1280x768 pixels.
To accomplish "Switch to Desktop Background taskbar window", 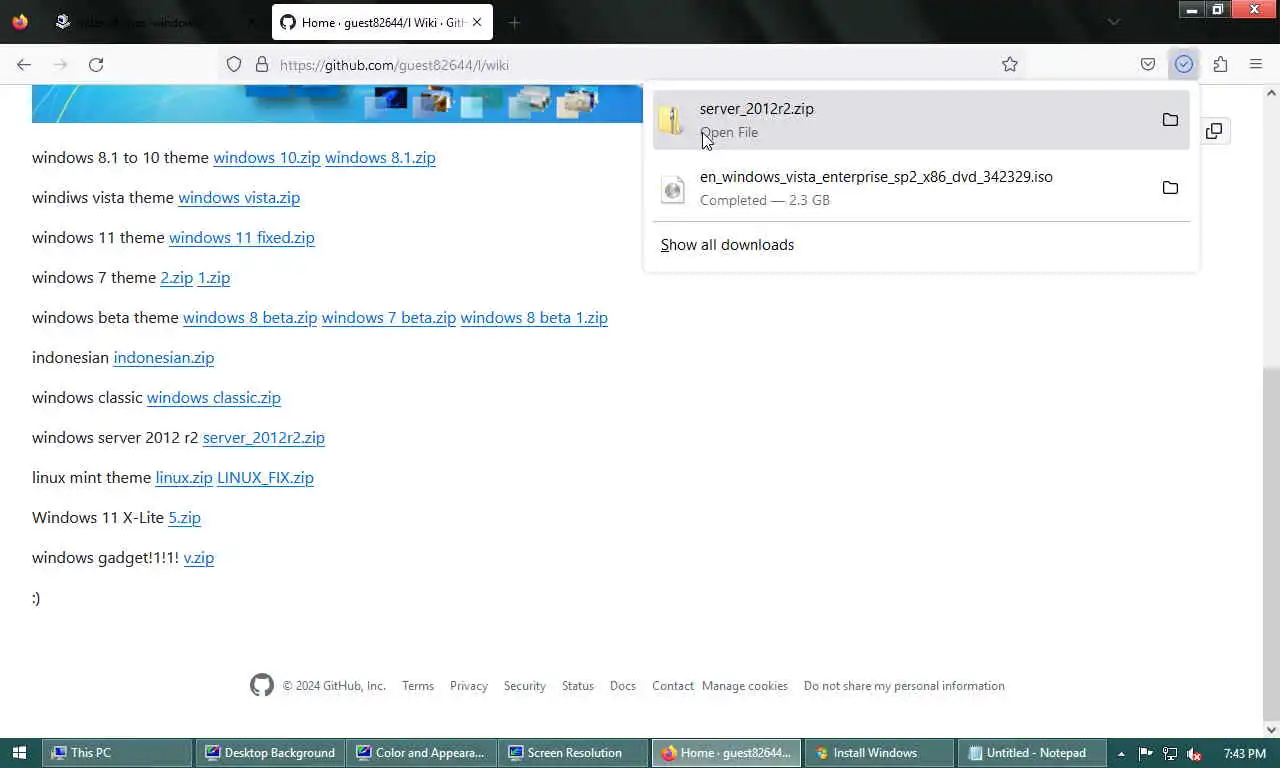I will tap(270, 753).
